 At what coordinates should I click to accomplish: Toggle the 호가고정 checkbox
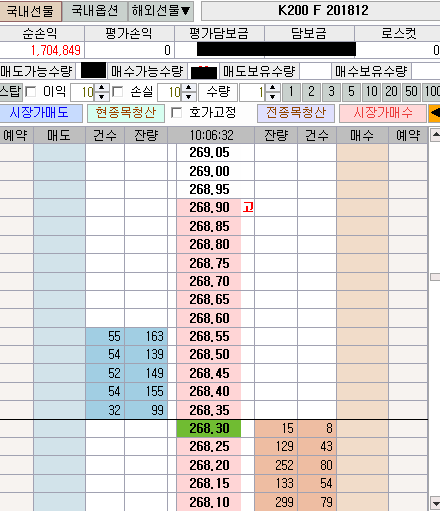click(x=176, y=113)
